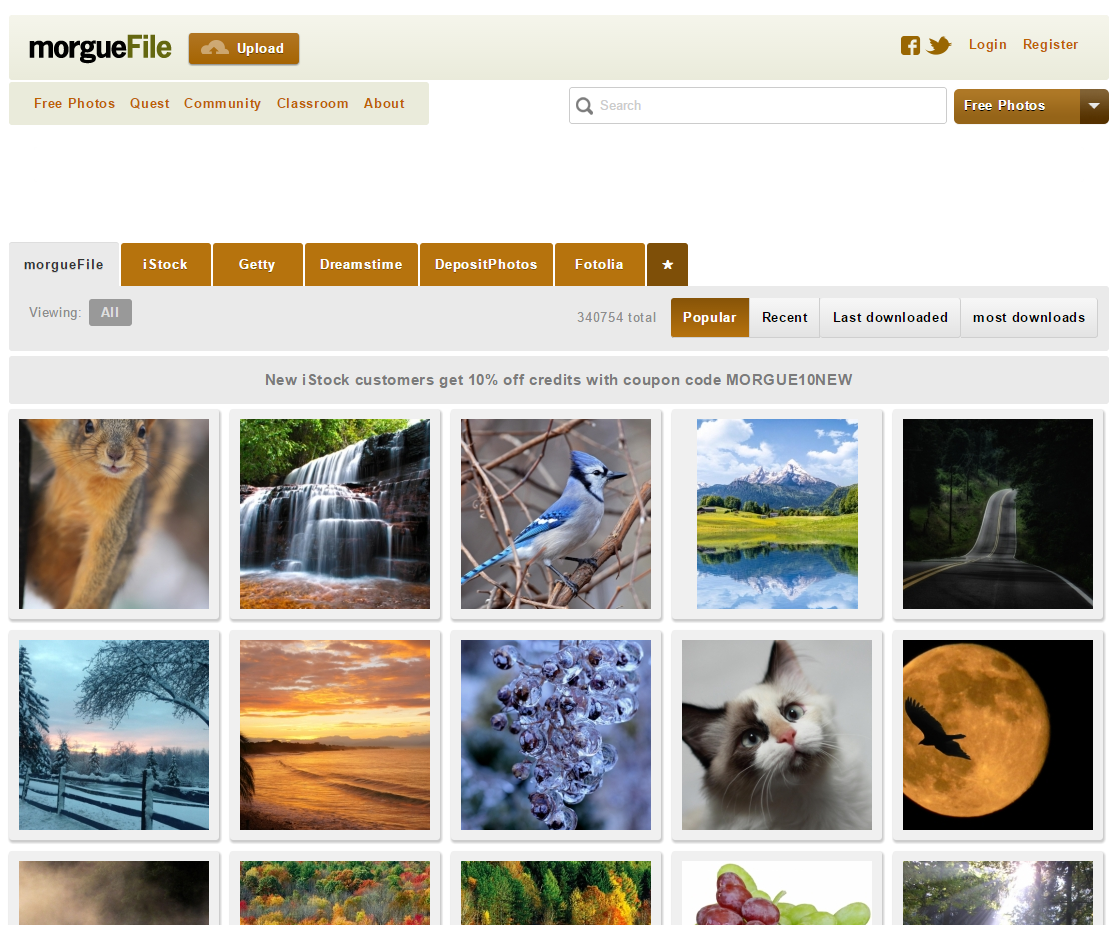The image size is (1118, 925).
Task: Open the frozen berries photo thumbnail
Action: point(556,735)
